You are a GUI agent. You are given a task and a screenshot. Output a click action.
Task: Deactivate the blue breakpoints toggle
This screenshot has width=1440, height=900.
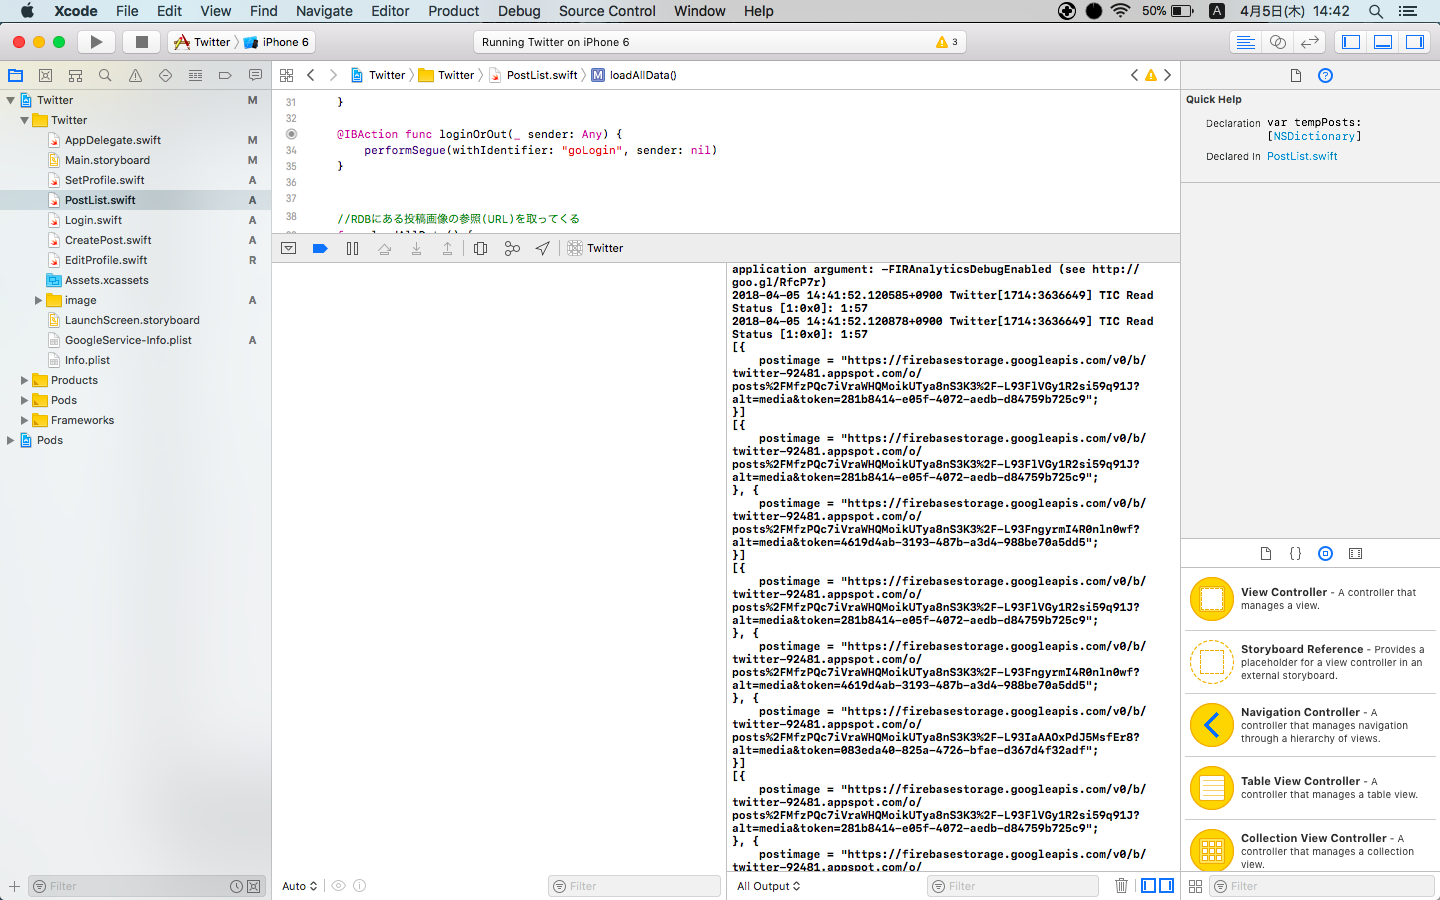(x=320, y=248)
